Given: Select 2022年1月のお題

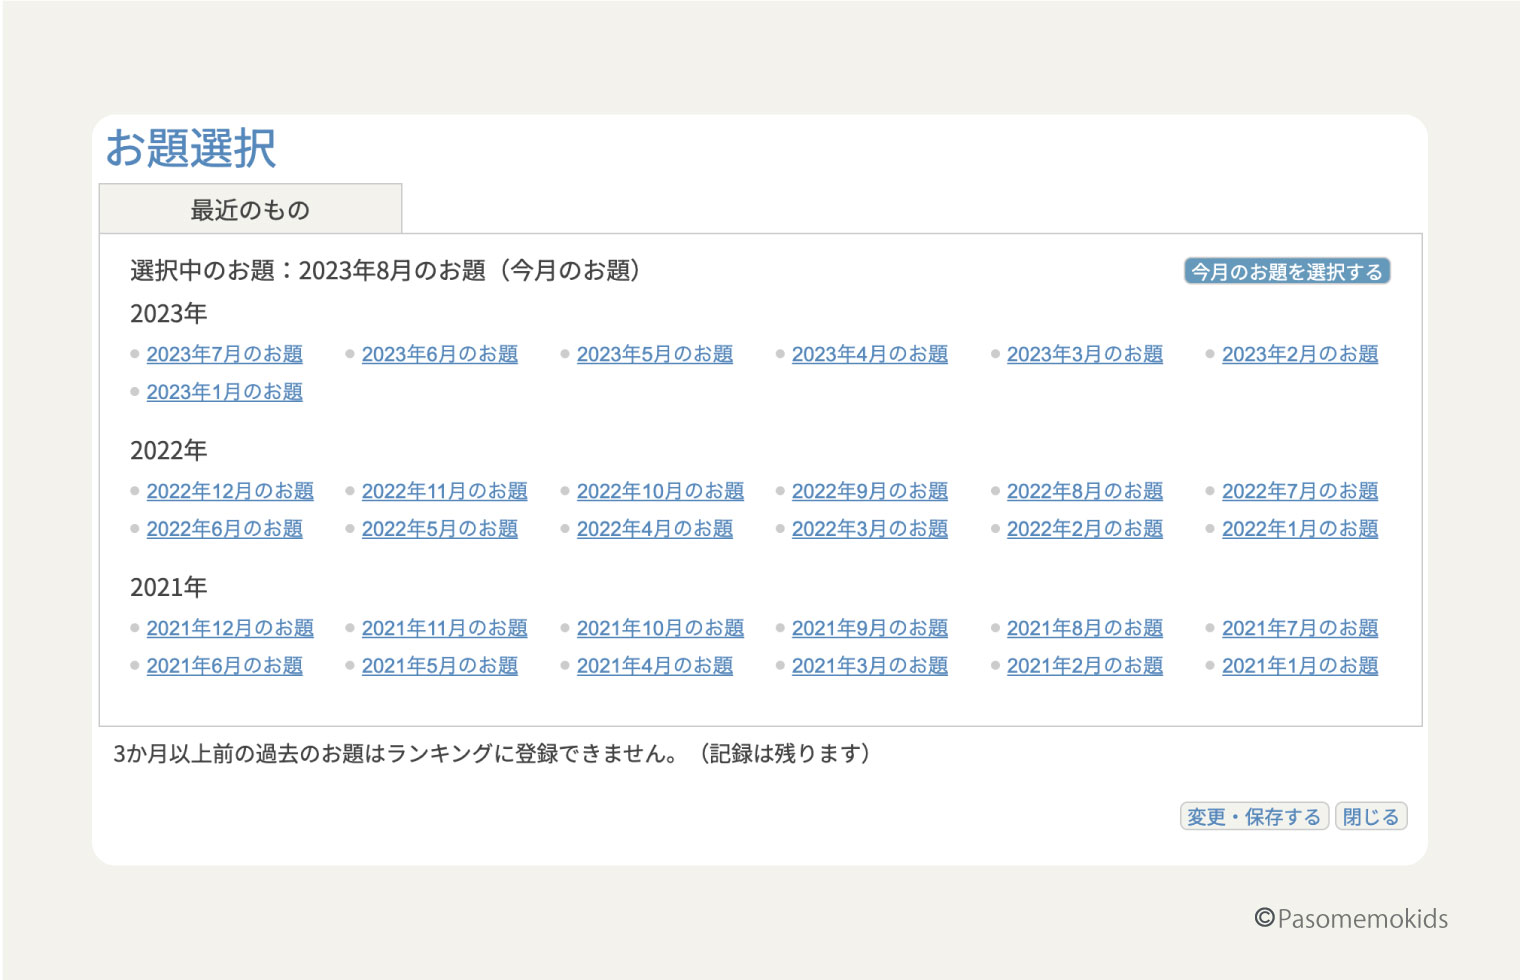Looking at the screenshot, I should click(x=1299, y=529).
